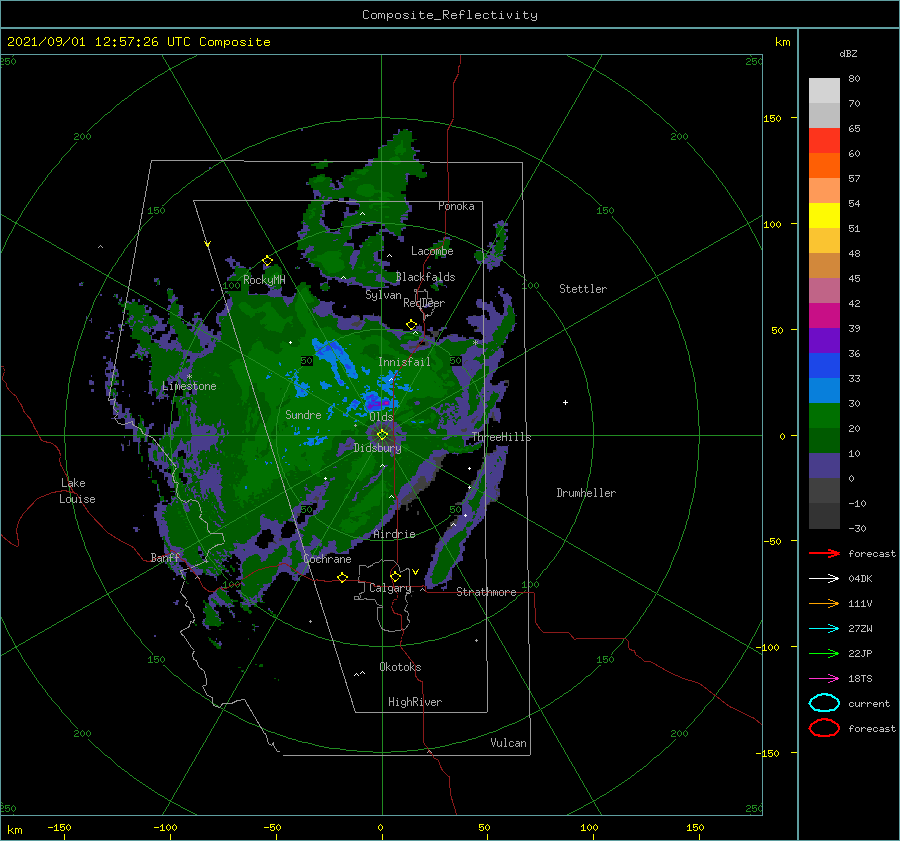Click the Blackfalds city label

tap(425, 277)
